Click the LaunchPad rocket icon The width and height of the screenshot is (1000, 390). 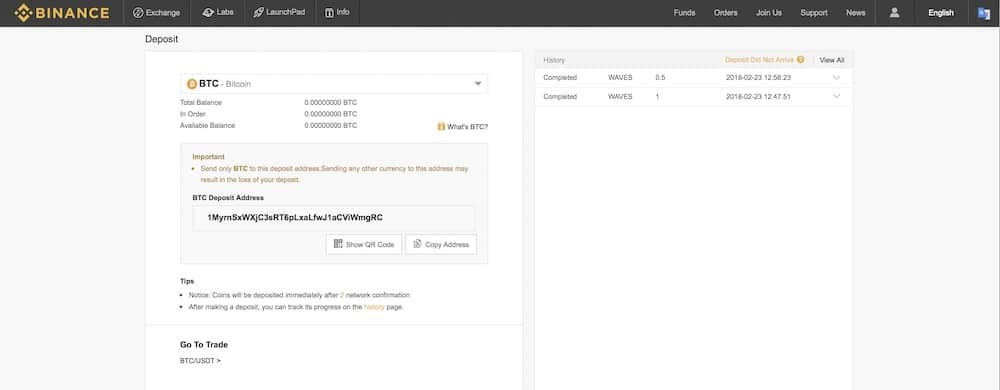[x=258, y=13]
